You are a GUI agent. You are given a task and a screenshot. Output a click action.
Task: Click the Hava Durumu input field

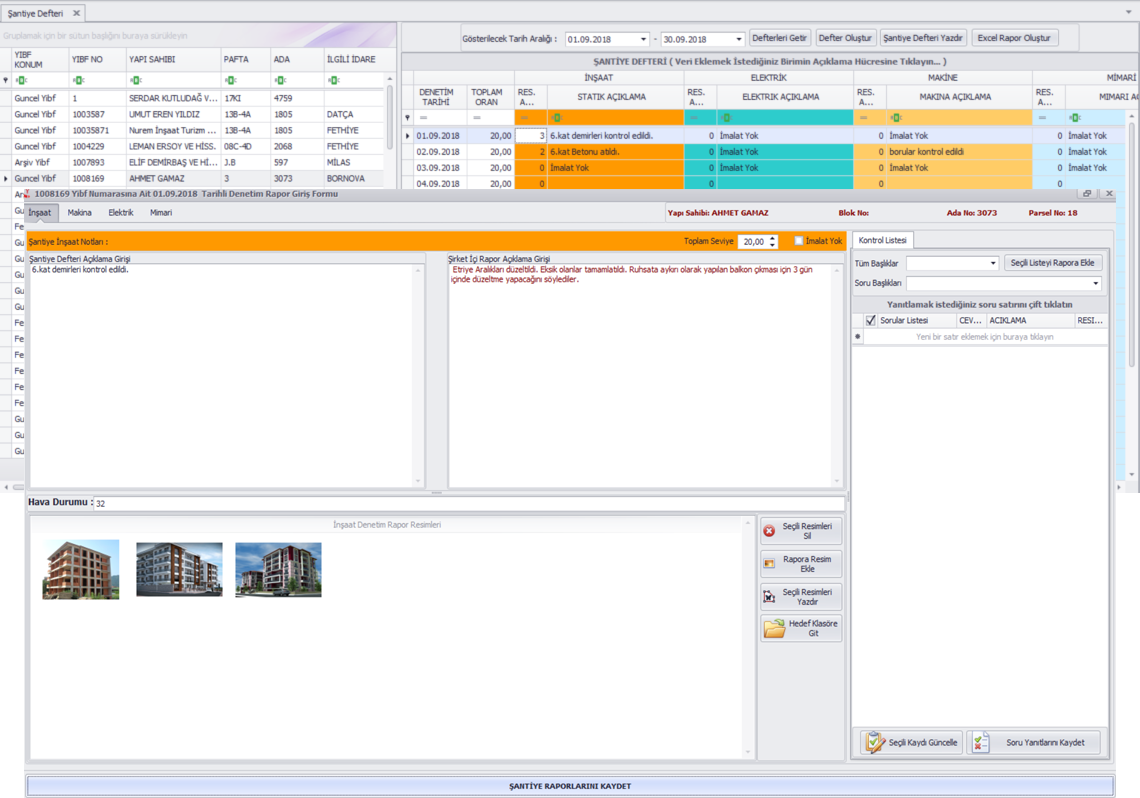click(468, 503)
